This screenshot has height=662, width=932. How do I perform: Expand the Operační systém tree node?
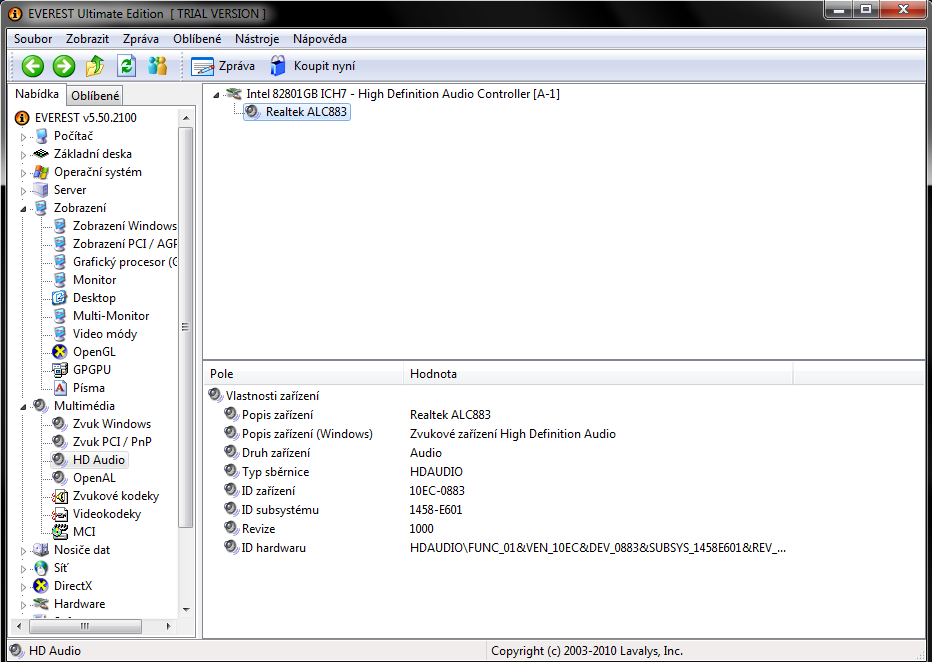24,173
